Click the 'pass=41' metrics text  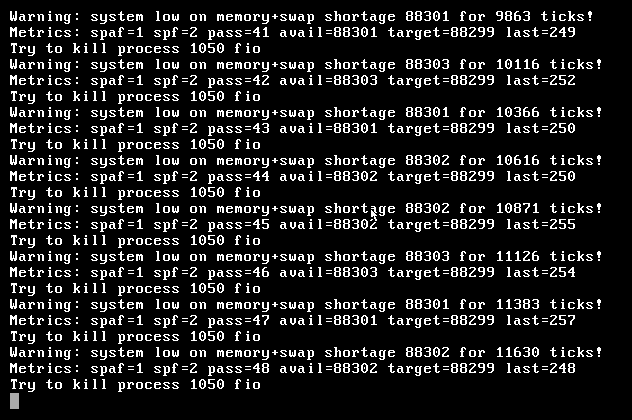pyautogui.click(x=239, y=33)
